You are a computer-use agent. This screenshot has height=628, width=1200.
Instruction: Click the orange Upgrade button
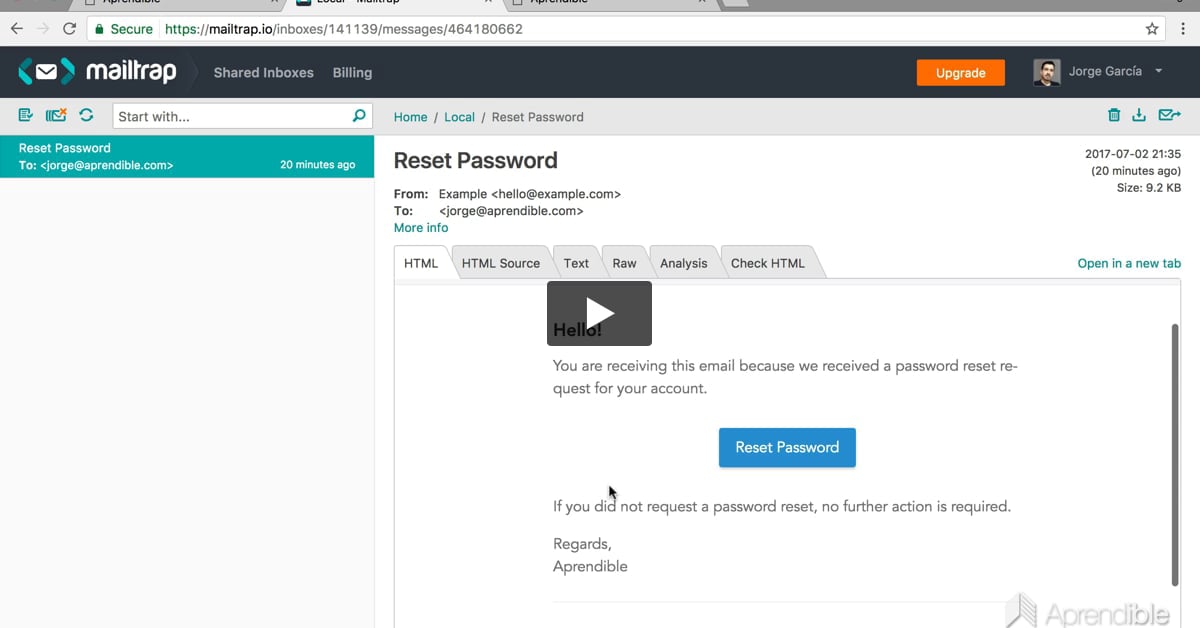point(961,73)
